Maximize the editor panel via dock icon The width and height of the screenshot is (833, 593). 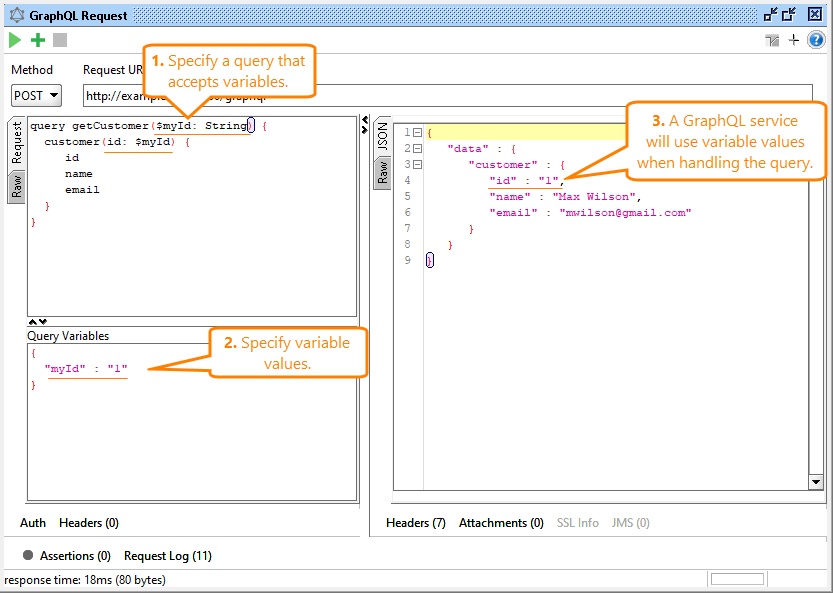click(x=788, y=14)
